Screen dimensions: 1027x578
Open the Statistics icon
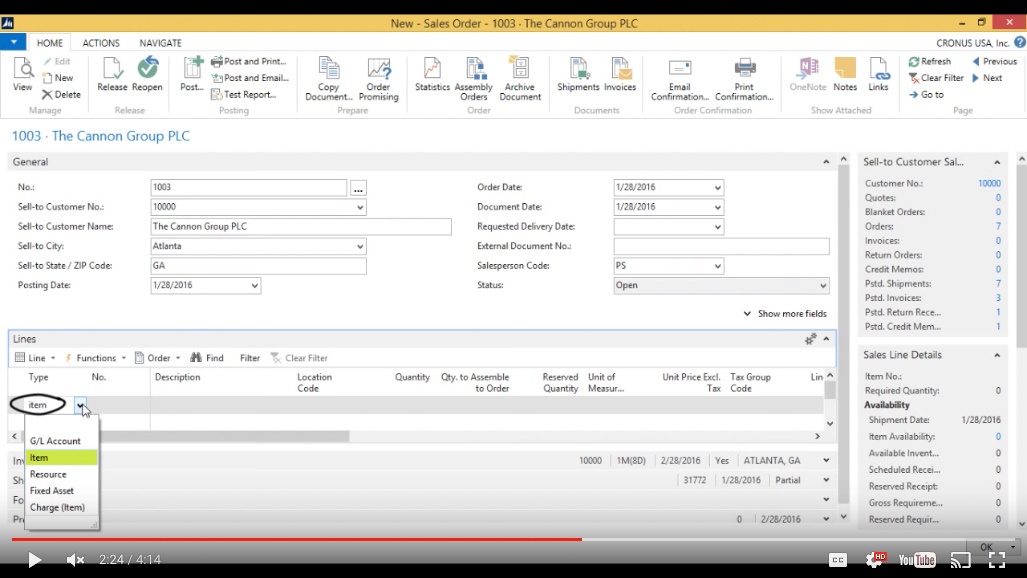[432, 74]
